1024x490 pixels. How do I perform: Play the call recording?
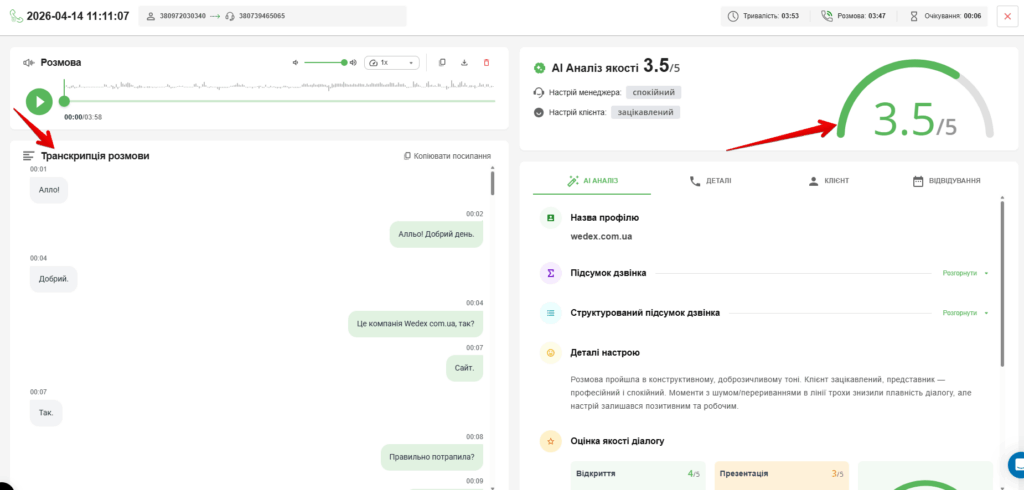pos(39,101)
